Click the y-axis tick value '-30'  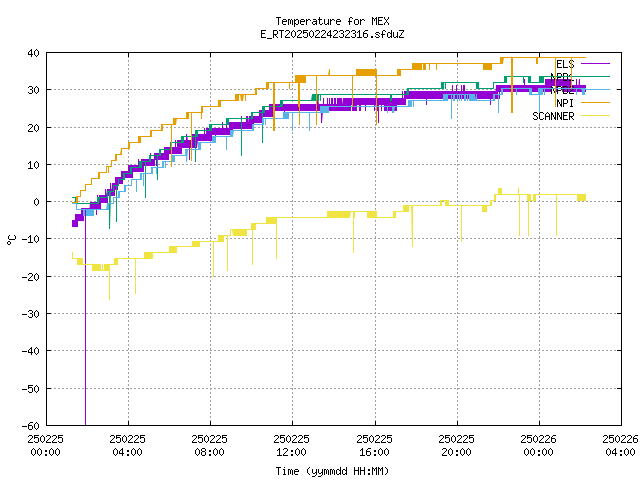click(x=31, y=314)
